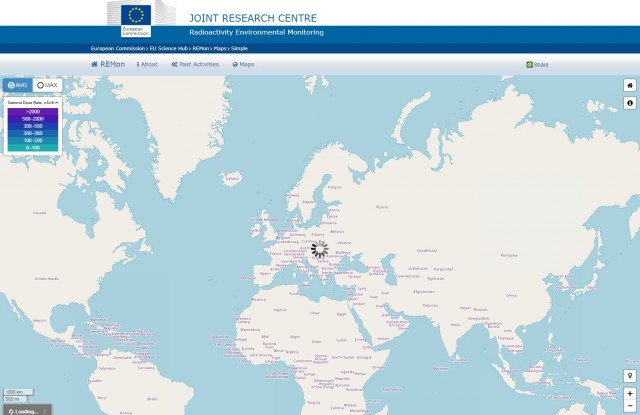Viewport: 640px width, 415px height.
Task: Select the MAX radio option
Action: [x=47, y=85]
